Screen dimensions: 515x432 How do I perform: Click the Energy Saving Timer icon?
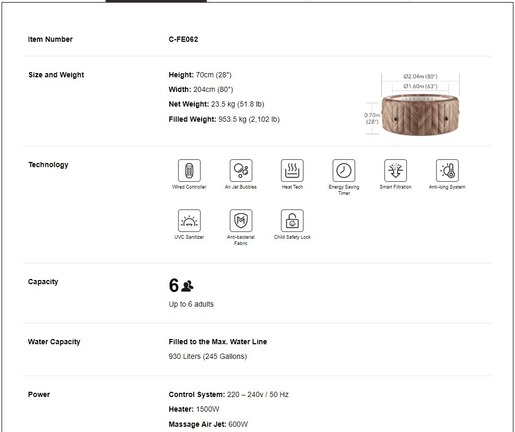tap(344, 170)
